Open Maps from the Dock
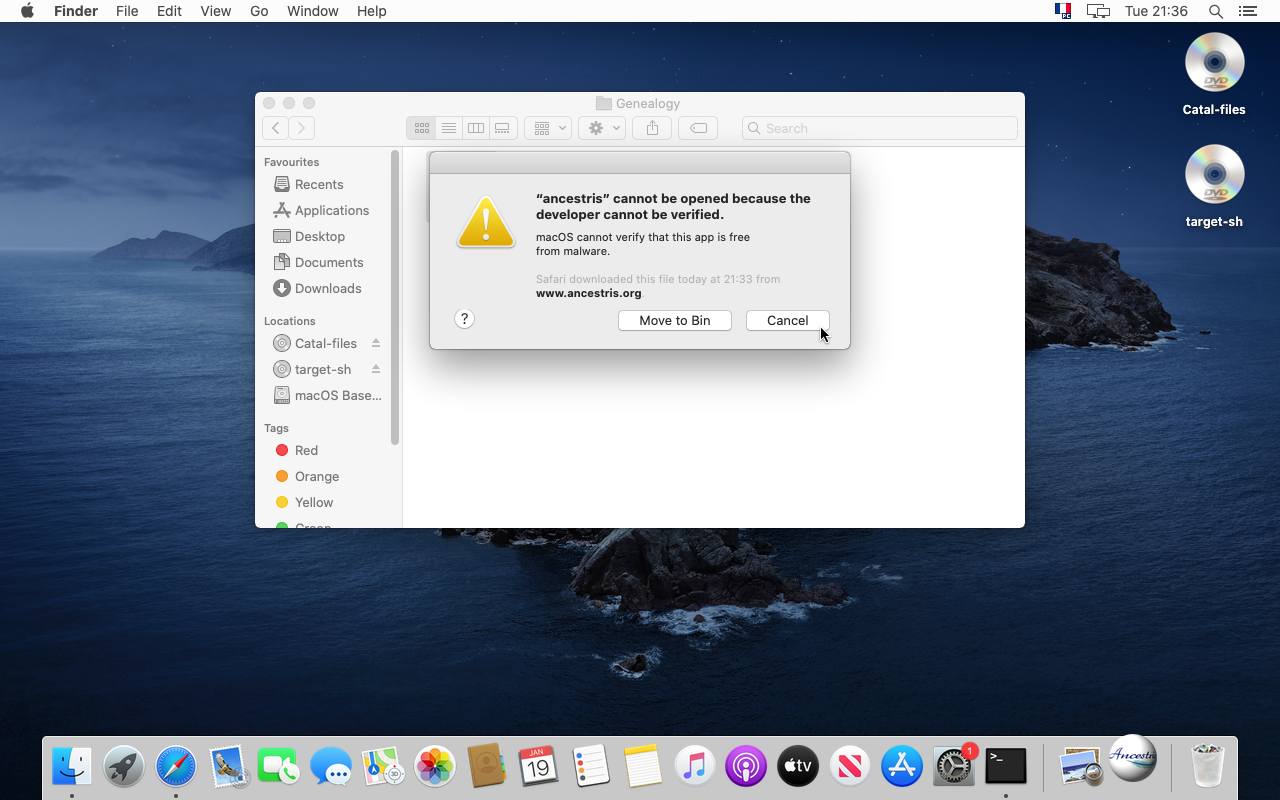The width and height of the screenshot is (1280, 800). pyautogui.click(x=383, y=767)
